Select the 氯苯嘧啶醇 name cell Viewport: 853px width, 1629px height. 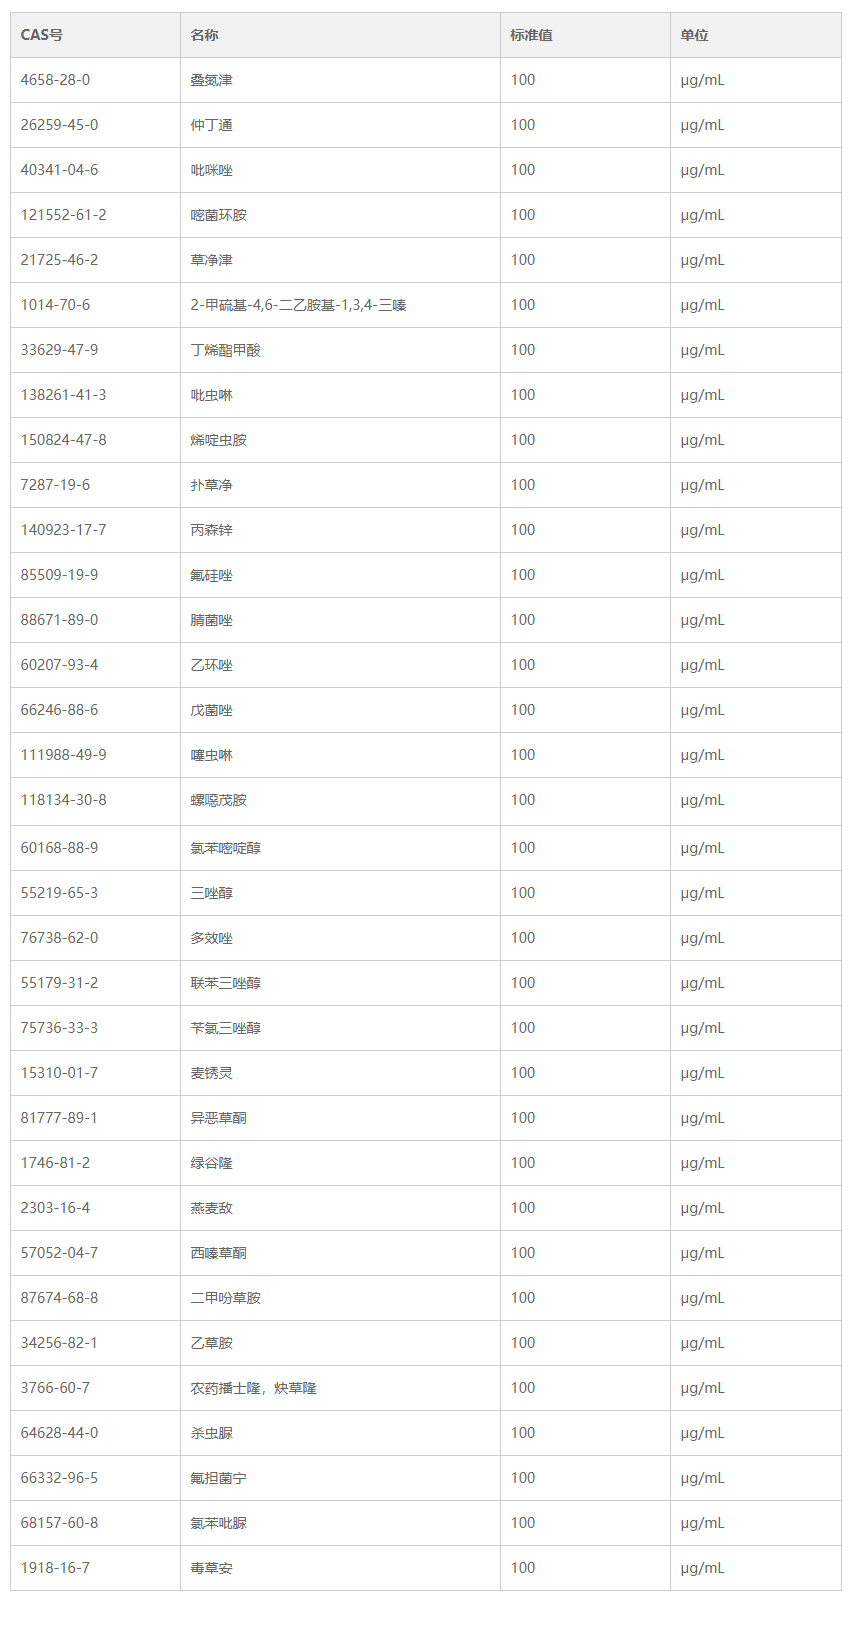coord(225,848)
